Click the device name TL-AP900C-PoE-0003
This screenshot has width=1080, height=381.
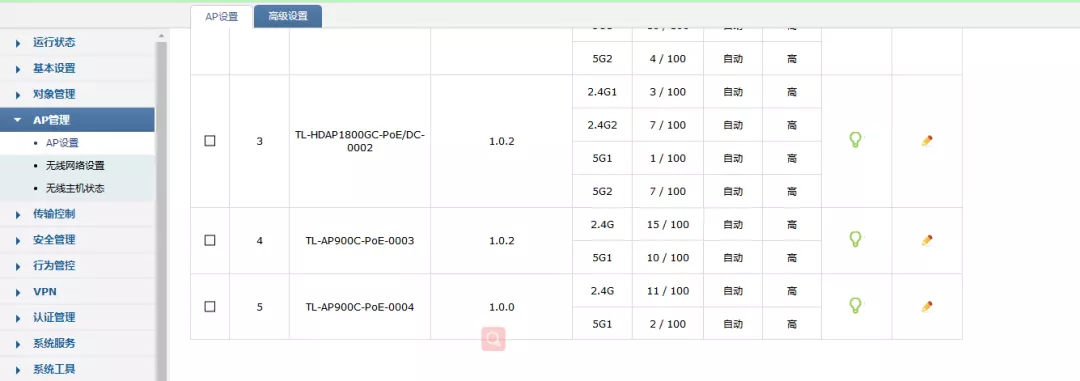360,240
